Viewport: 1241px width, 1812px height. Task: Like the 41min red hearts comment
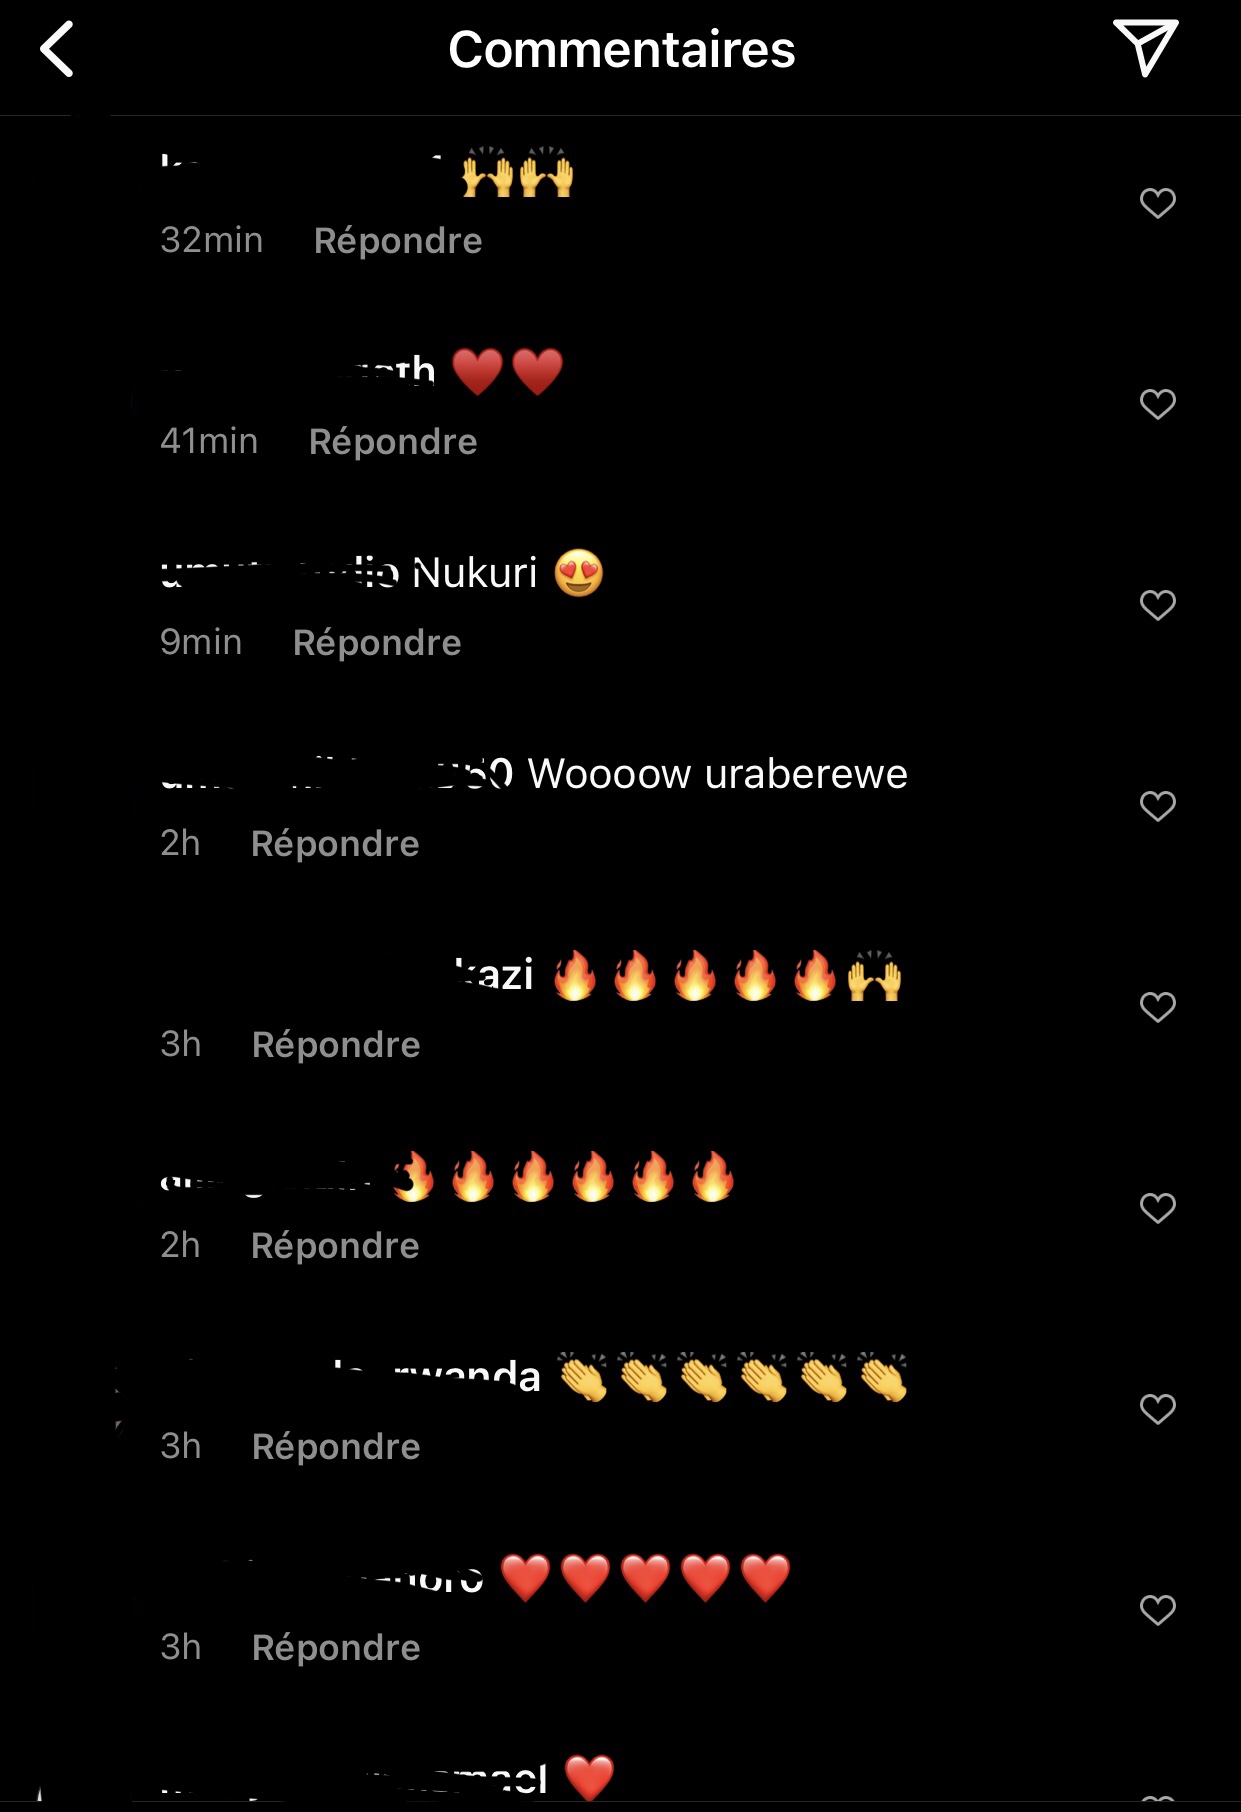coord(1157,404)
